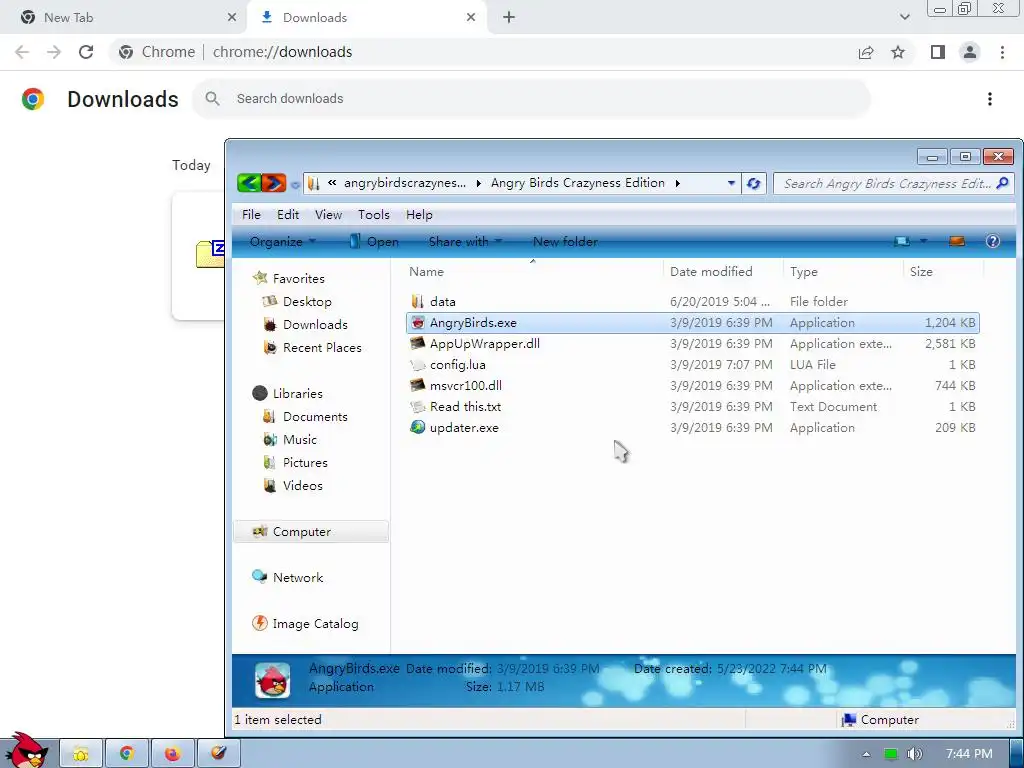Click the Search downloads field in Chrome
The width and height of the screenshot is (1024, 768).
(532, 99)
